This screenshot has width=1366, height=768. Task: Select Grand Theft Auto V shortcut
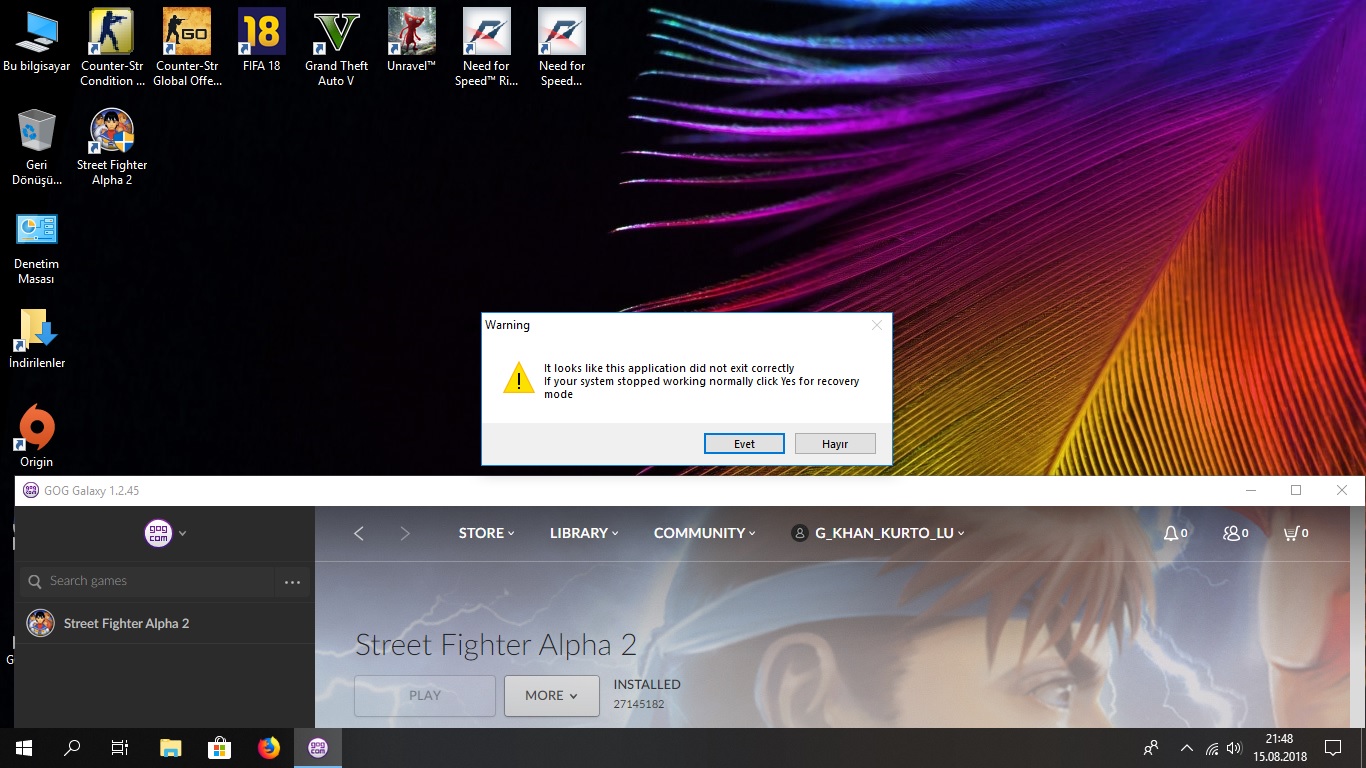336,47
